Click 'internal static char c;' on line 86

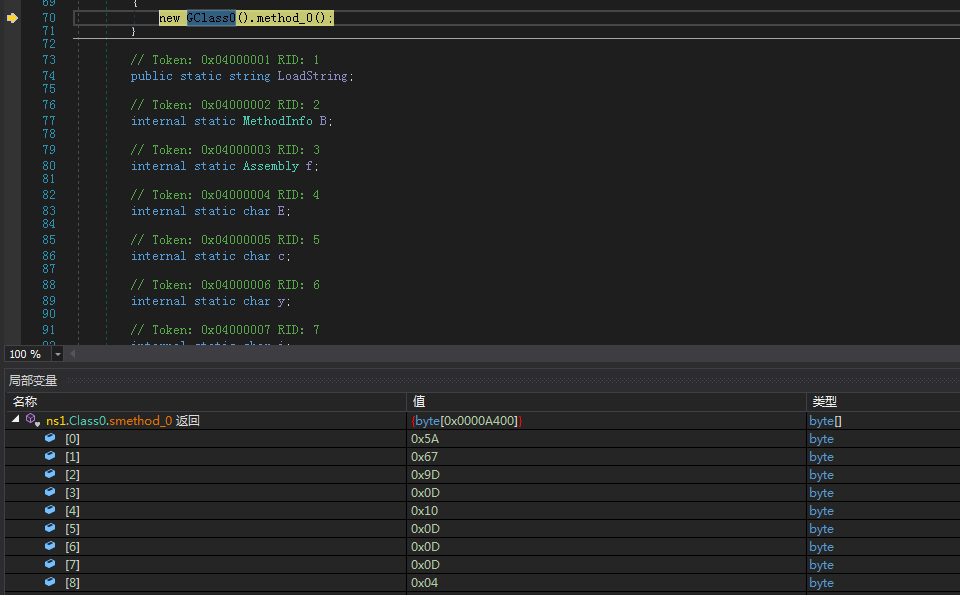pos(211,256)
